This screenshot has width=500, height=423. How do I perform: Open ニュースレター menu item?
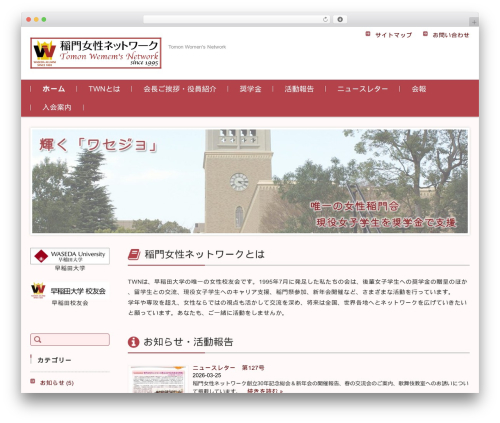[362, 89]
